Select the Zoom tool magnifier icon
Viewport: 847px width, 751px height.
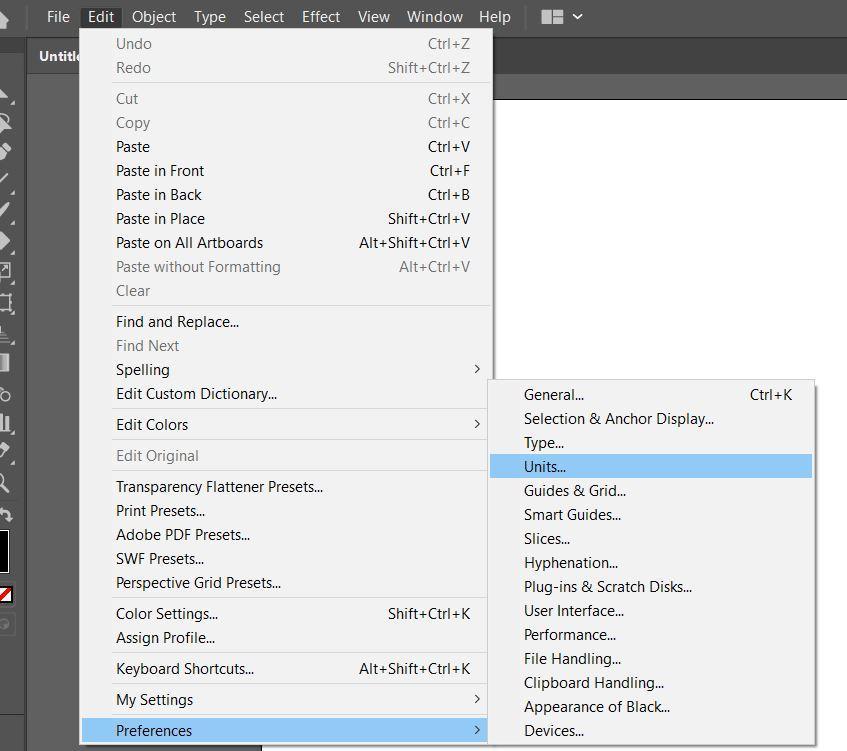click(4, 483)
